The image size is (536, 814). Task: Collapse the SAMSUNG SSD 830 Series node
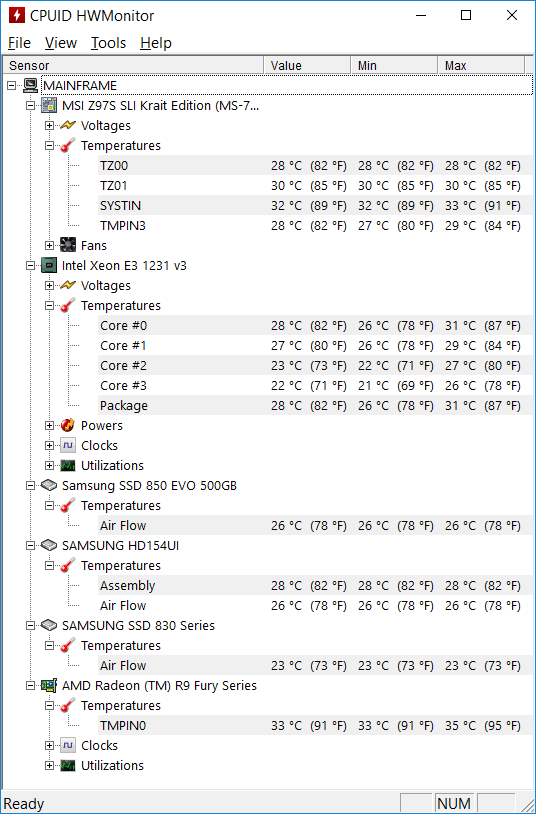click(x=31, y=626)
